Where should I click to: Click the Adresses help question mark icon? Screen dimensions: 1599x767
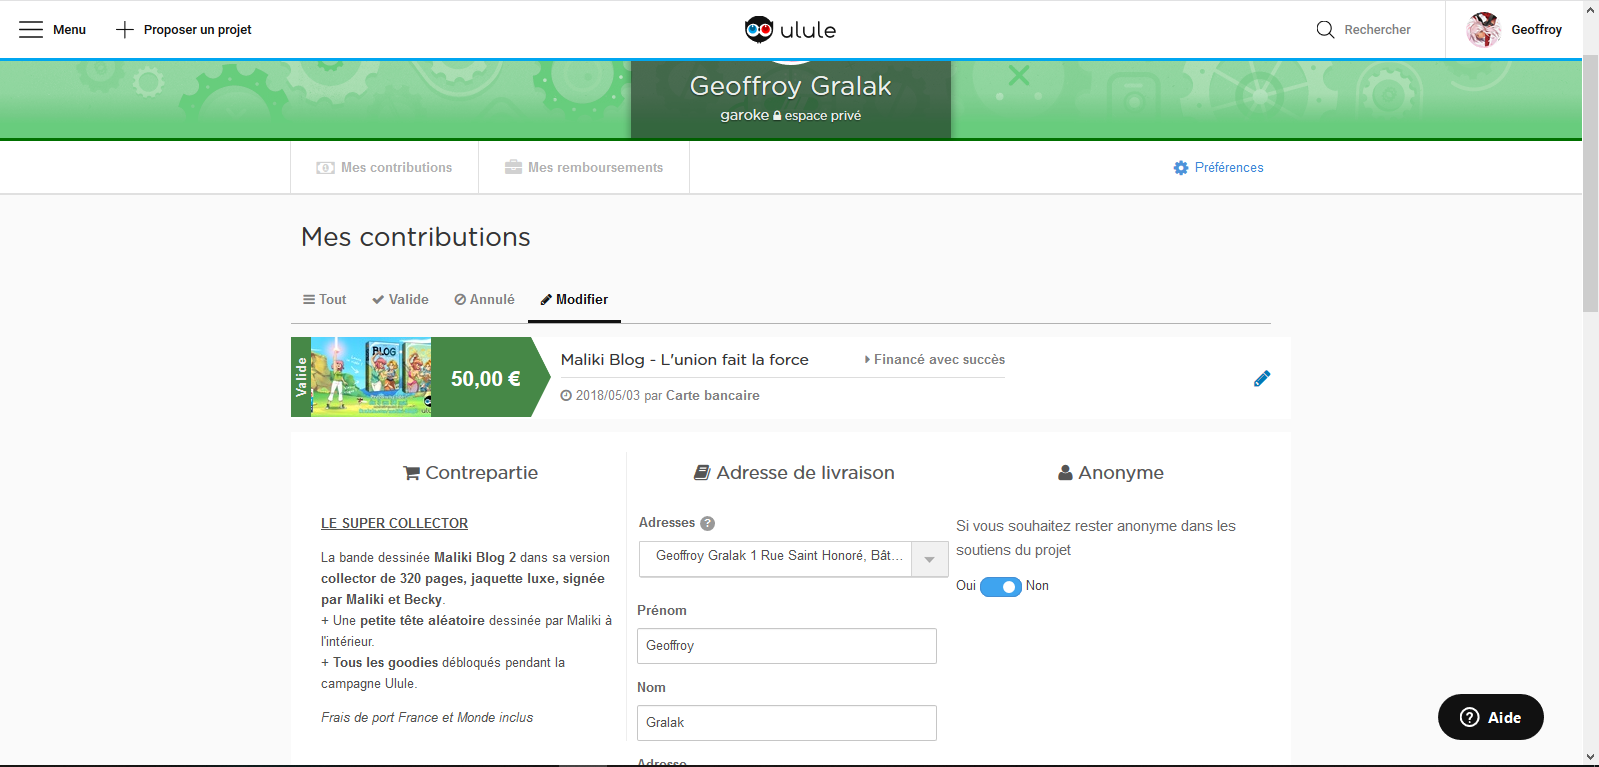click(x=707, y=523)
